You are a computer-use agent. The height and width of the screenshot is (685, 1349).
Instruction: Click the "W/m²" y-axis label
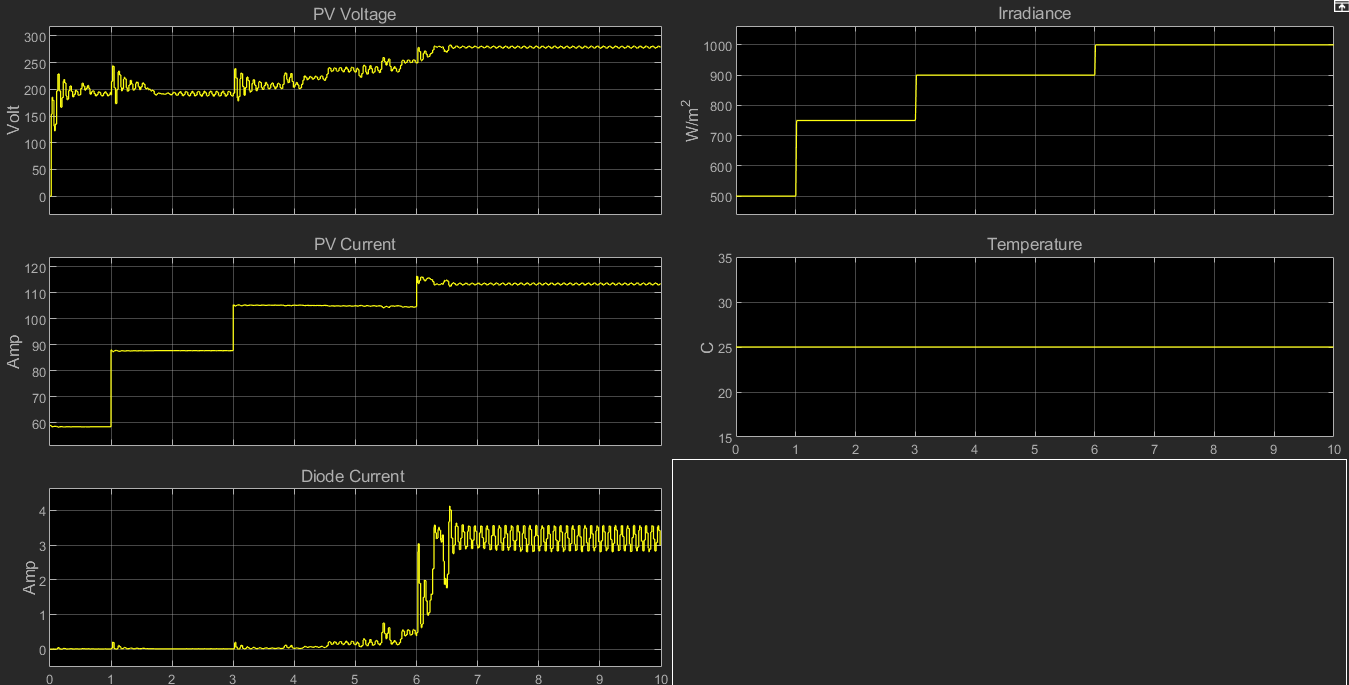point(690,120)
